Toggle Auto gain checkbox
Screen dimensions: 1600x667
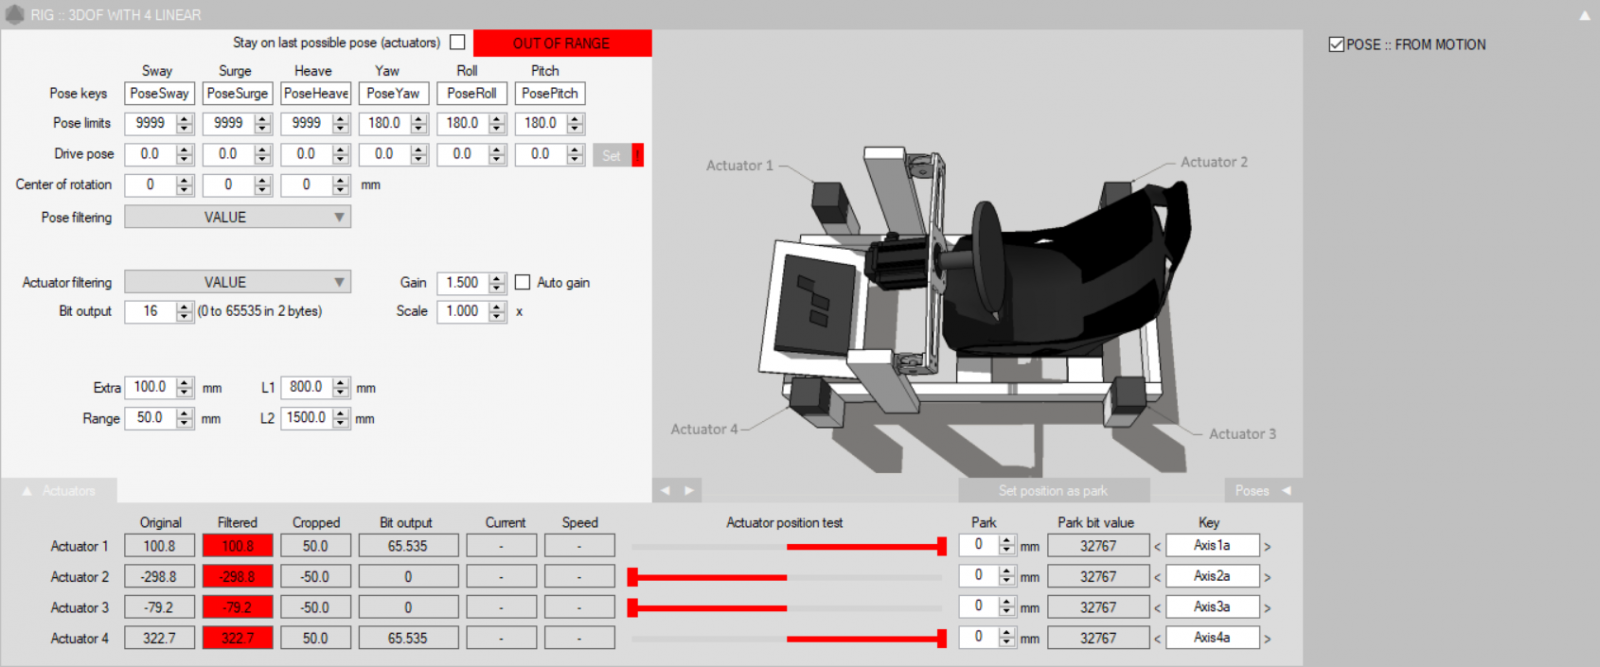(522, 282)
